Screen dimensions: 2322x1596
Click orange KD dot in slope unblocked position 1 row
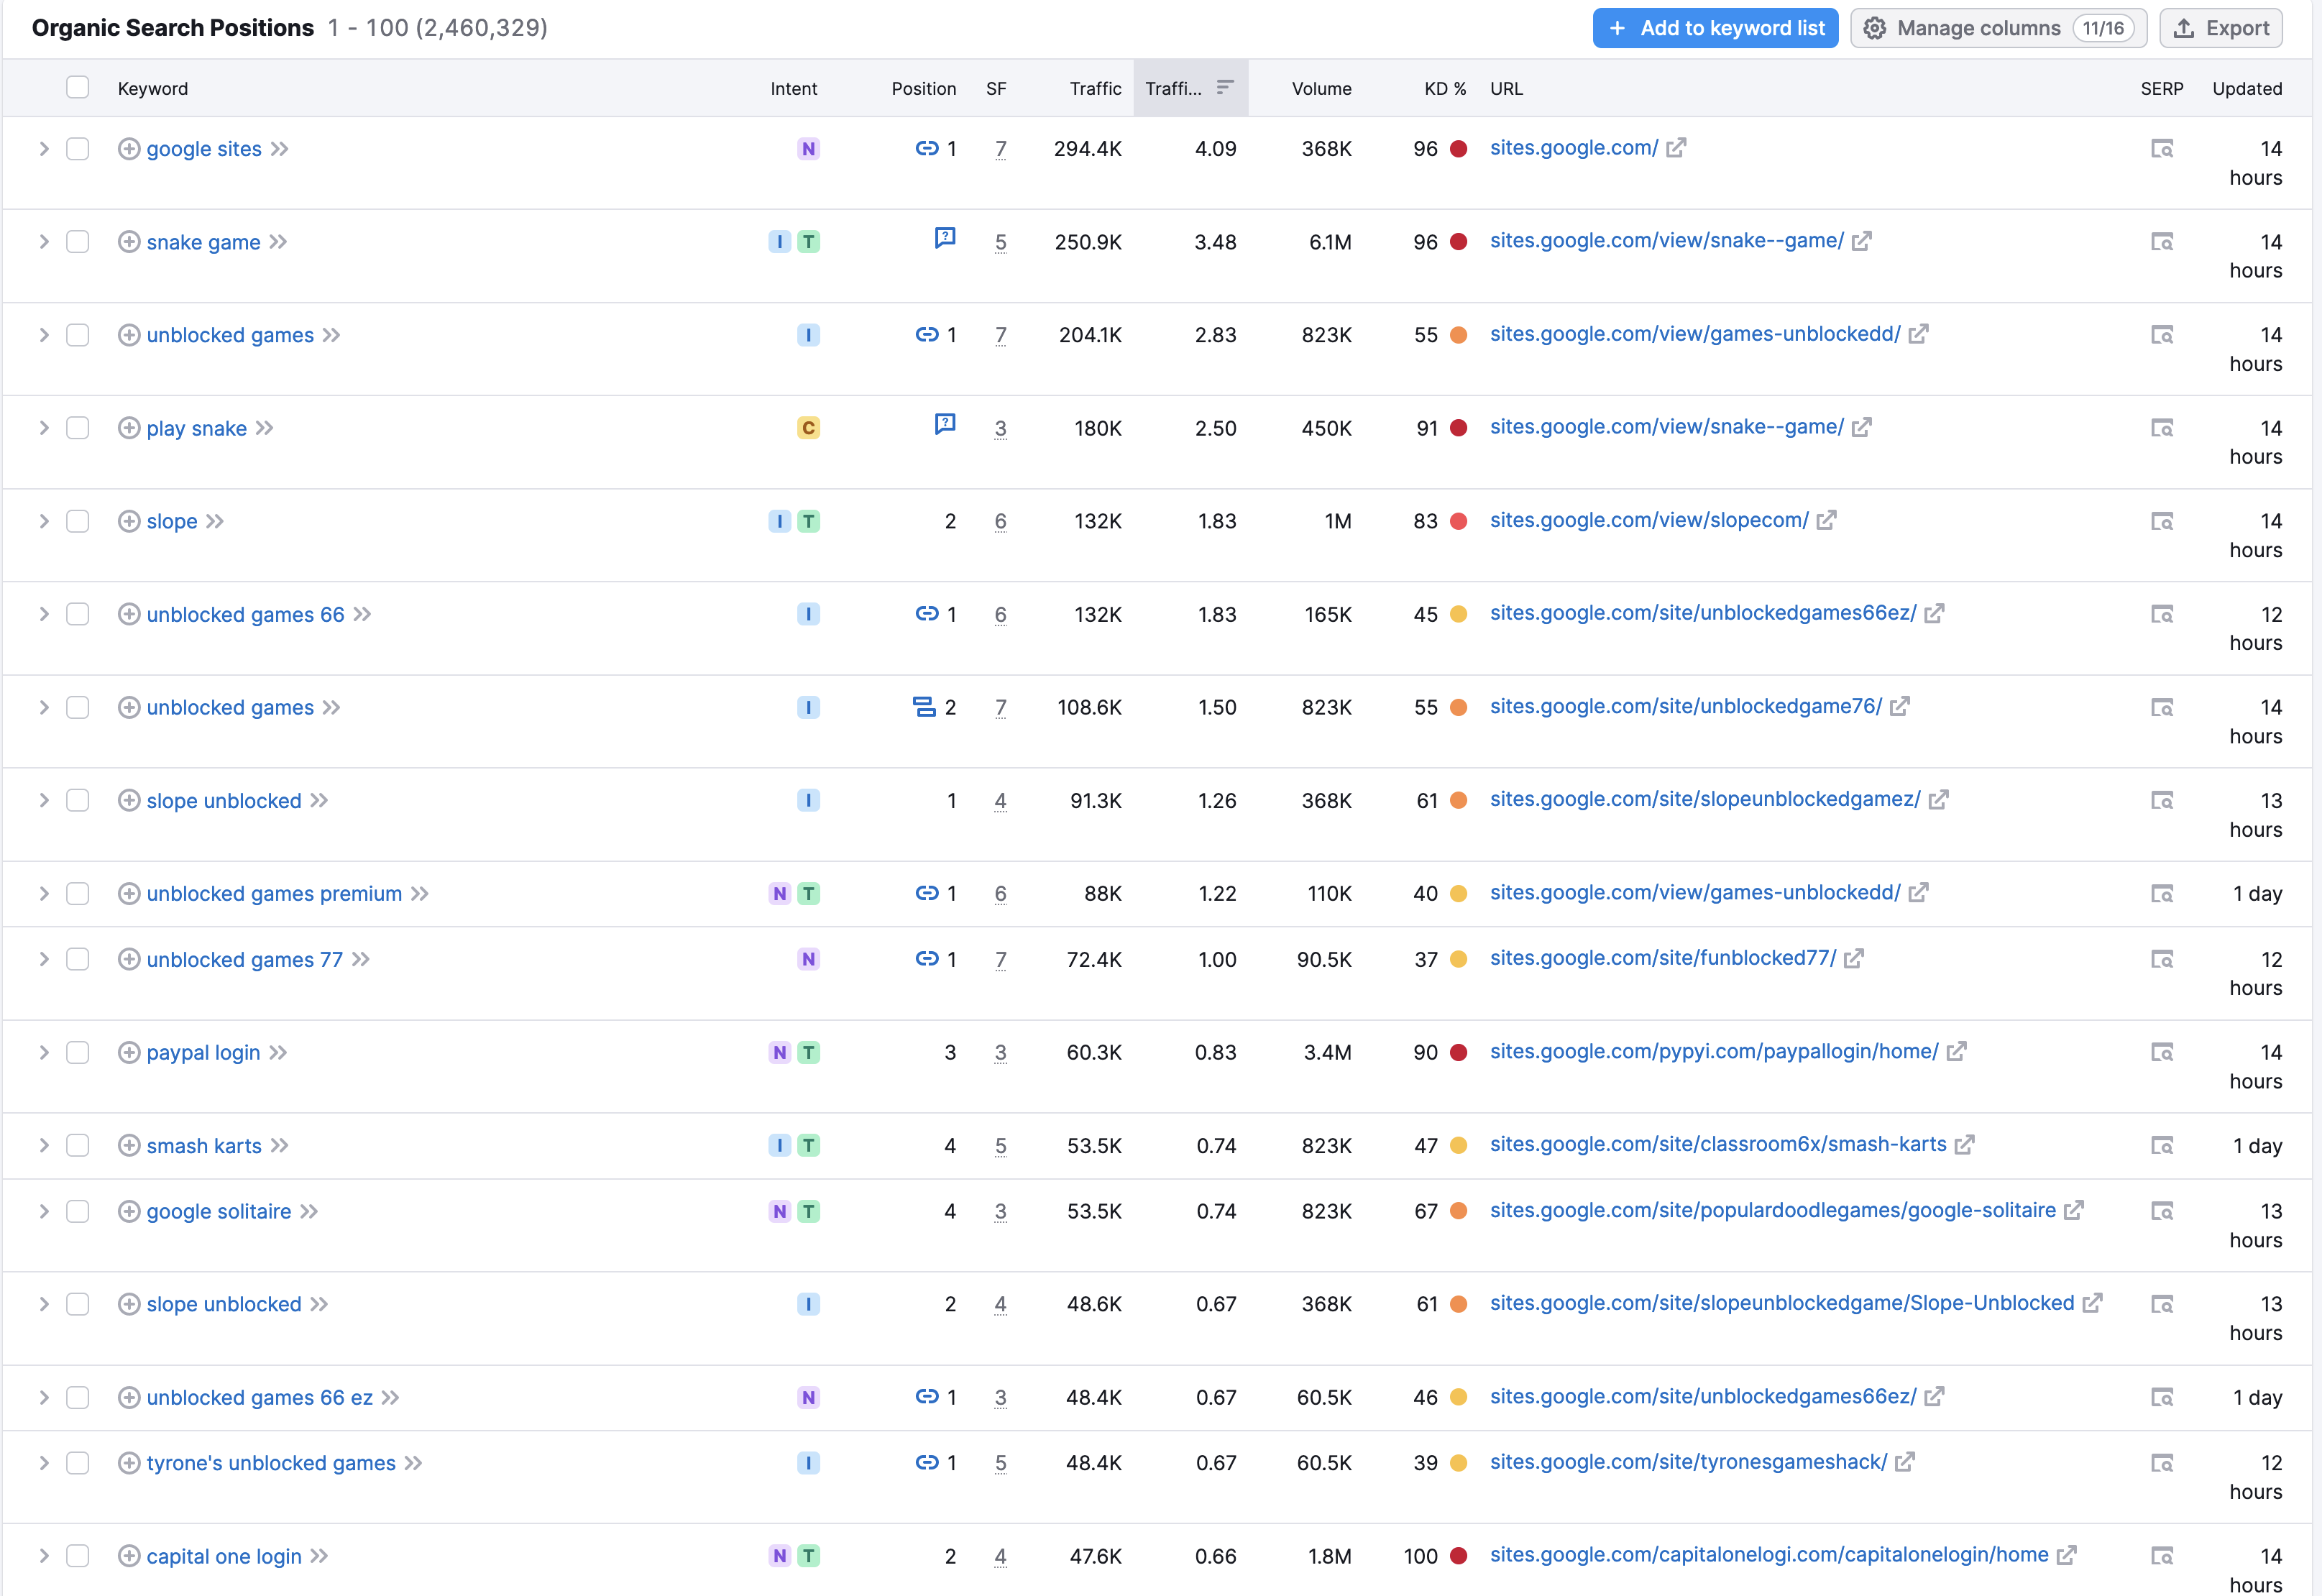[1458, 800]
